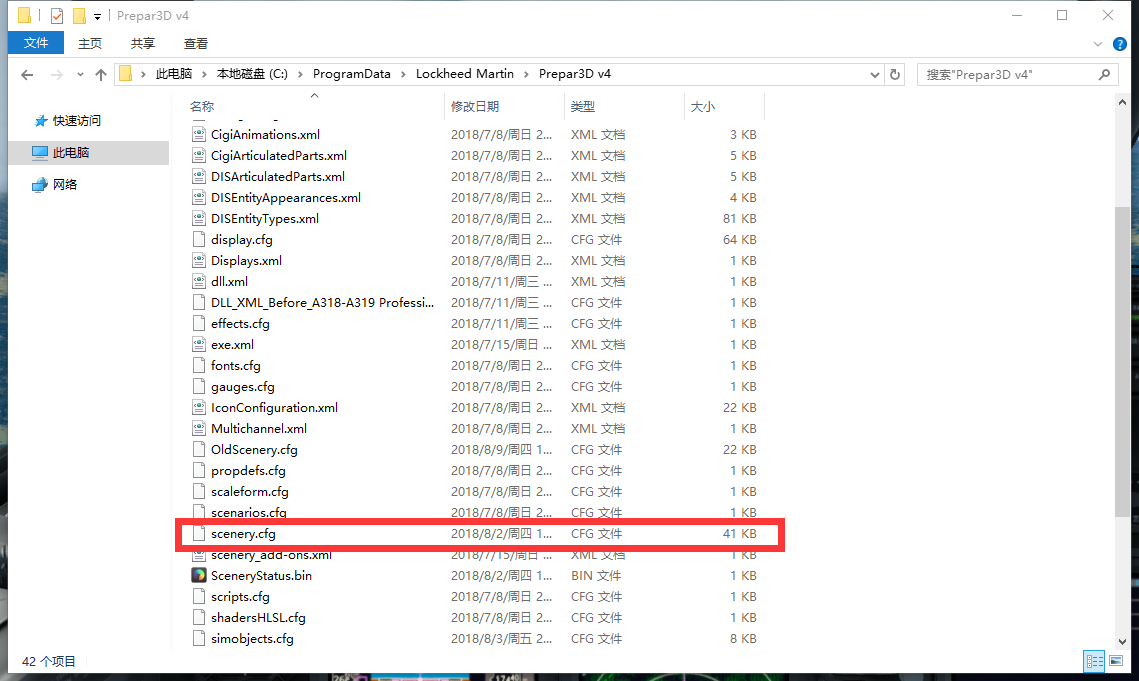The image size is (1139, 681).
Task: Refresh the current folder view
Action: point(895,75)
